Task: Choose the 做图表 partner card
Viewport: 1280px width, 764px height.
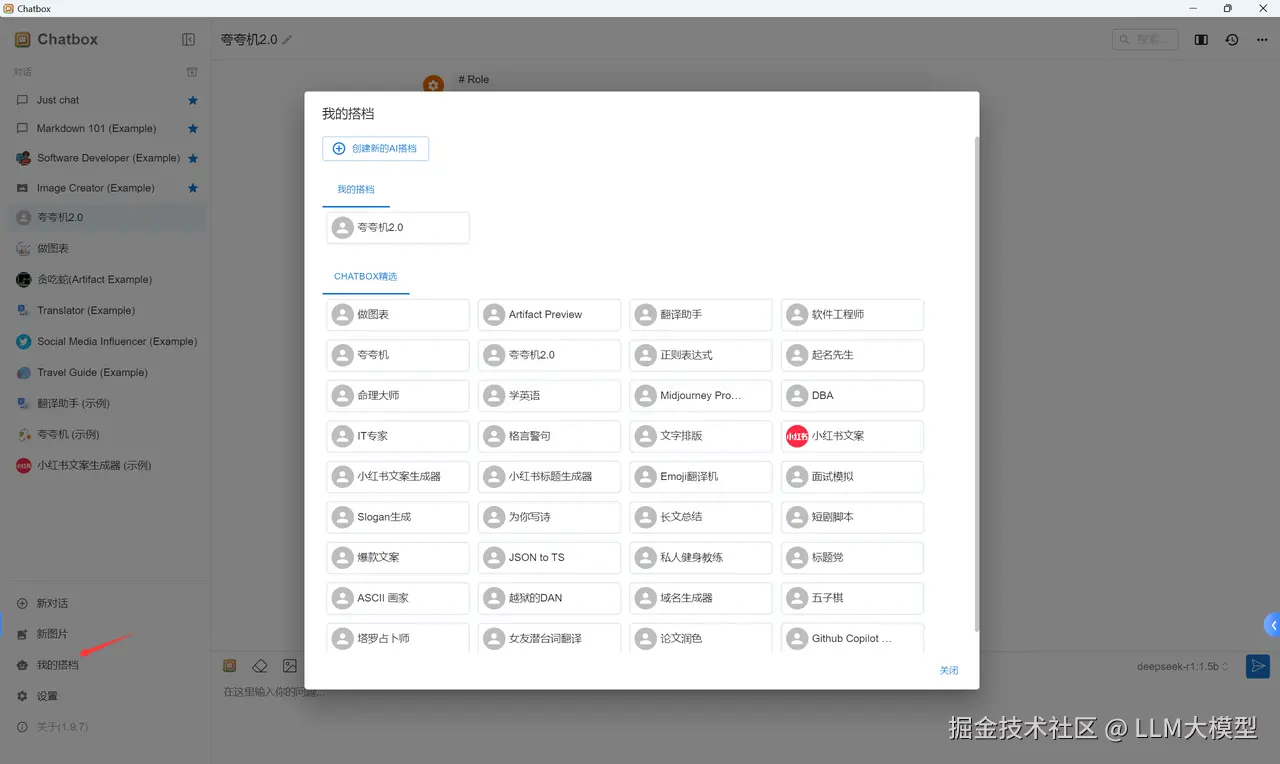Action: (x=398, y=314)
